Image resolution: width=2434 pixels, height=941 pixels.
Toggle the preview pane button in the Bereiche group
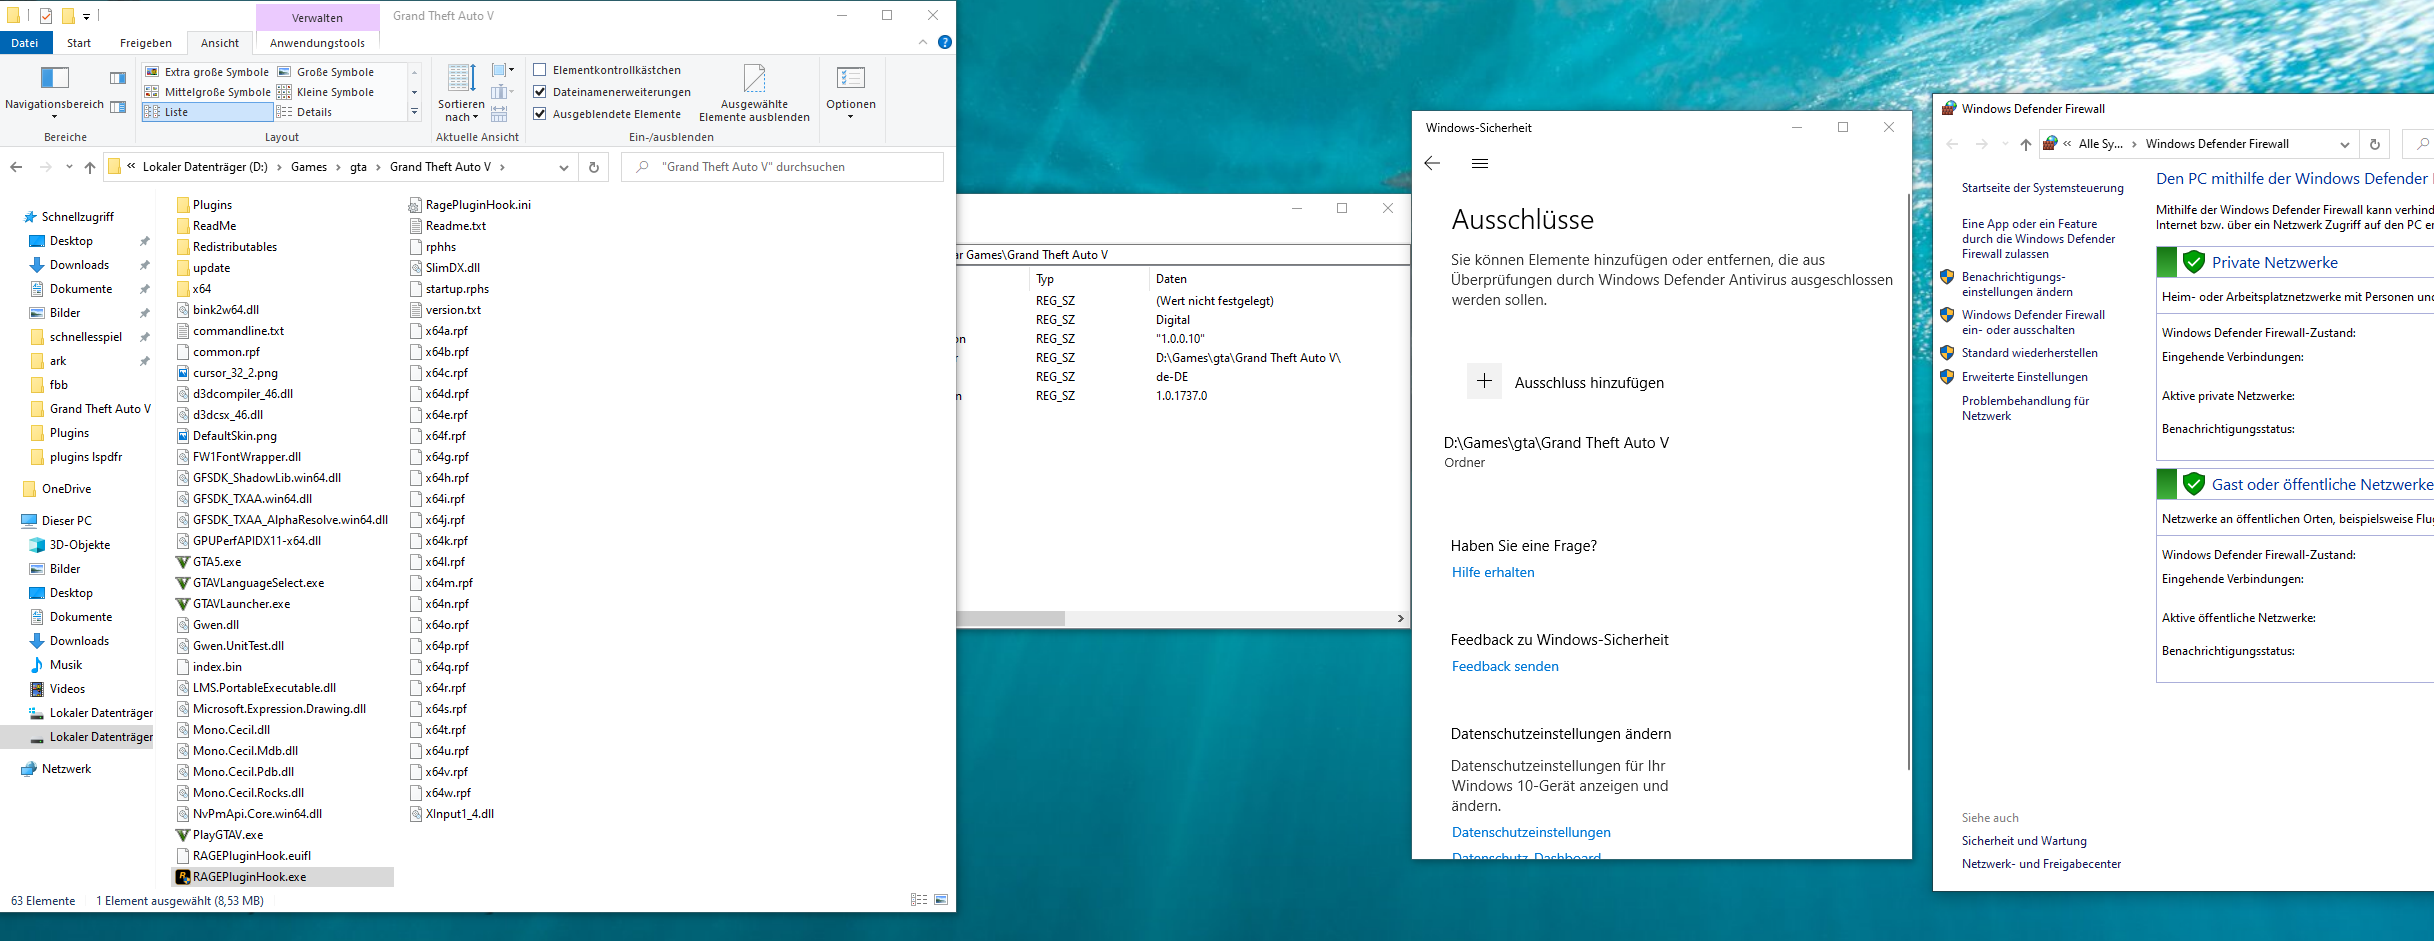tap(118, 78)
